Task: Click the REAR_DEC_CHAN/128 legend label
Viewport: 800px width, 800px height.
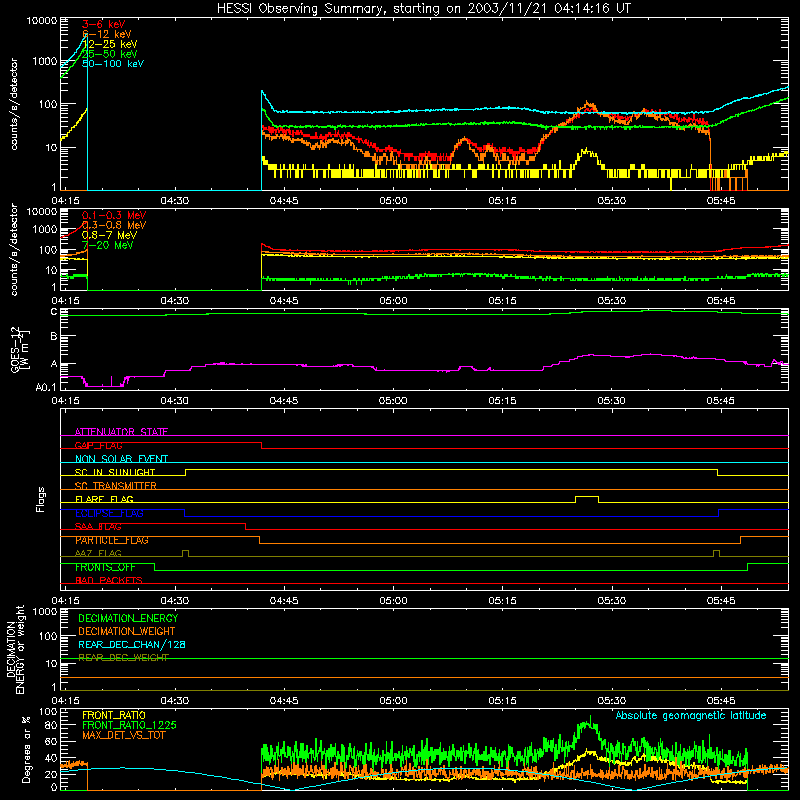Action: pyautogui.click(x=132, y=644)
